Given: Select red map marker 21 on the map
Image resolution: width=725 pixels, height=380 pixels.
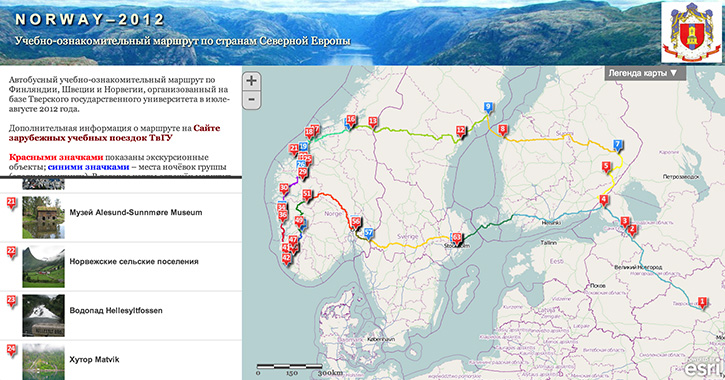Looking at the screenshot, I should coord(294,149).
